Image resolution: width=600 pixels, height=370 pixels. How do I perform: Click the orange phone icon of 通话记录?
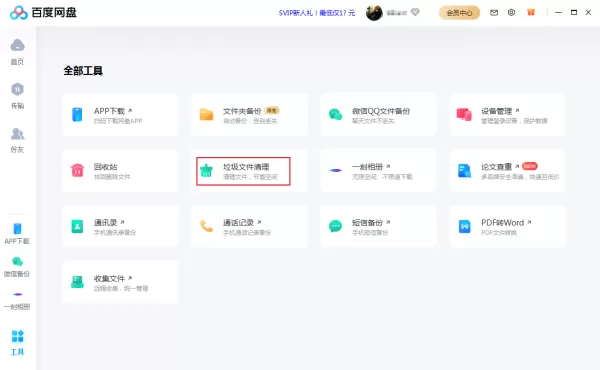point(207,226)
